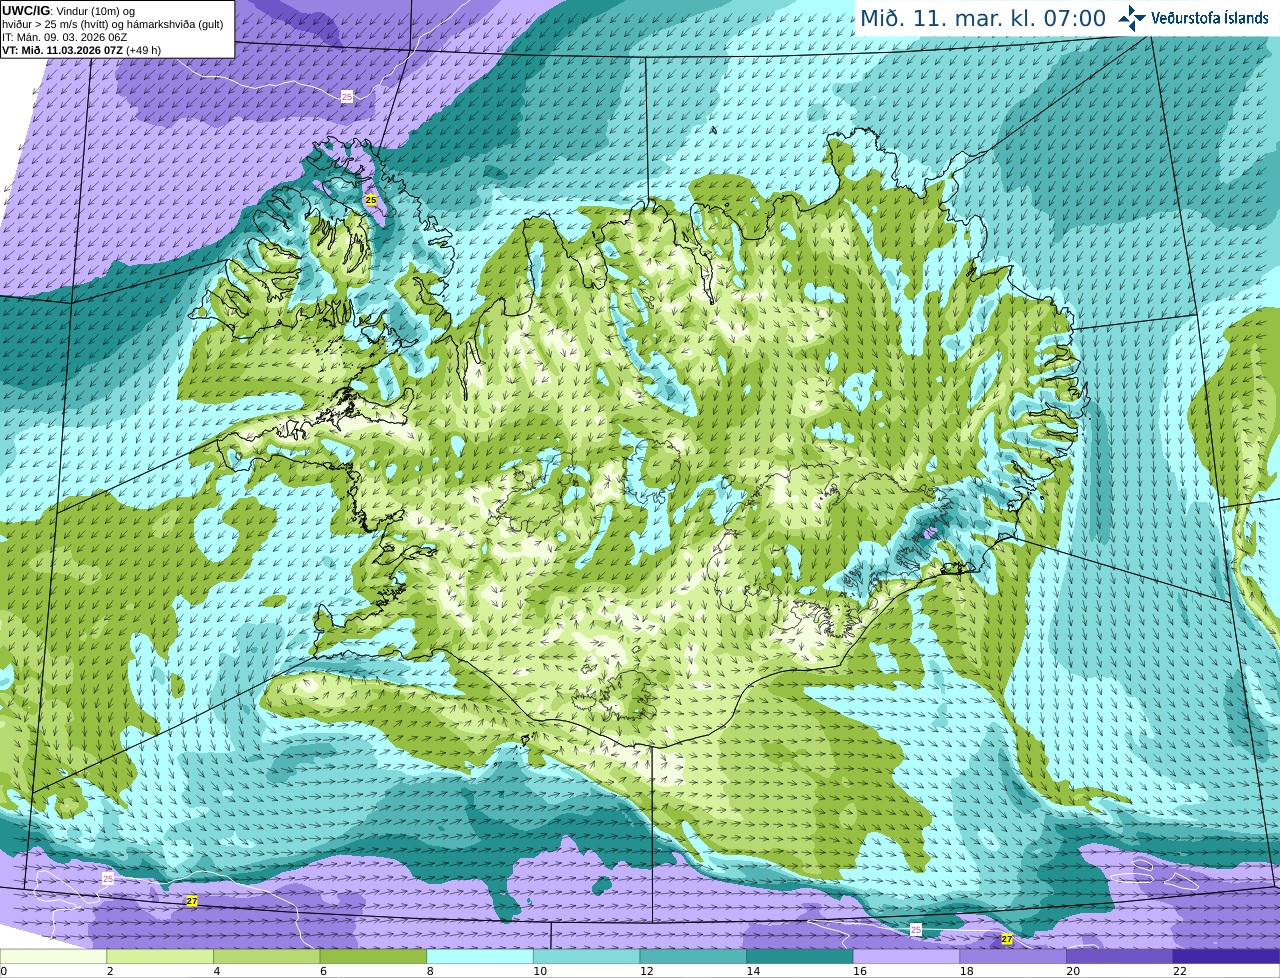1280x978 pixels.
Task: Select the 20–22 m/s violet swatch
Action: point(1120,956)
